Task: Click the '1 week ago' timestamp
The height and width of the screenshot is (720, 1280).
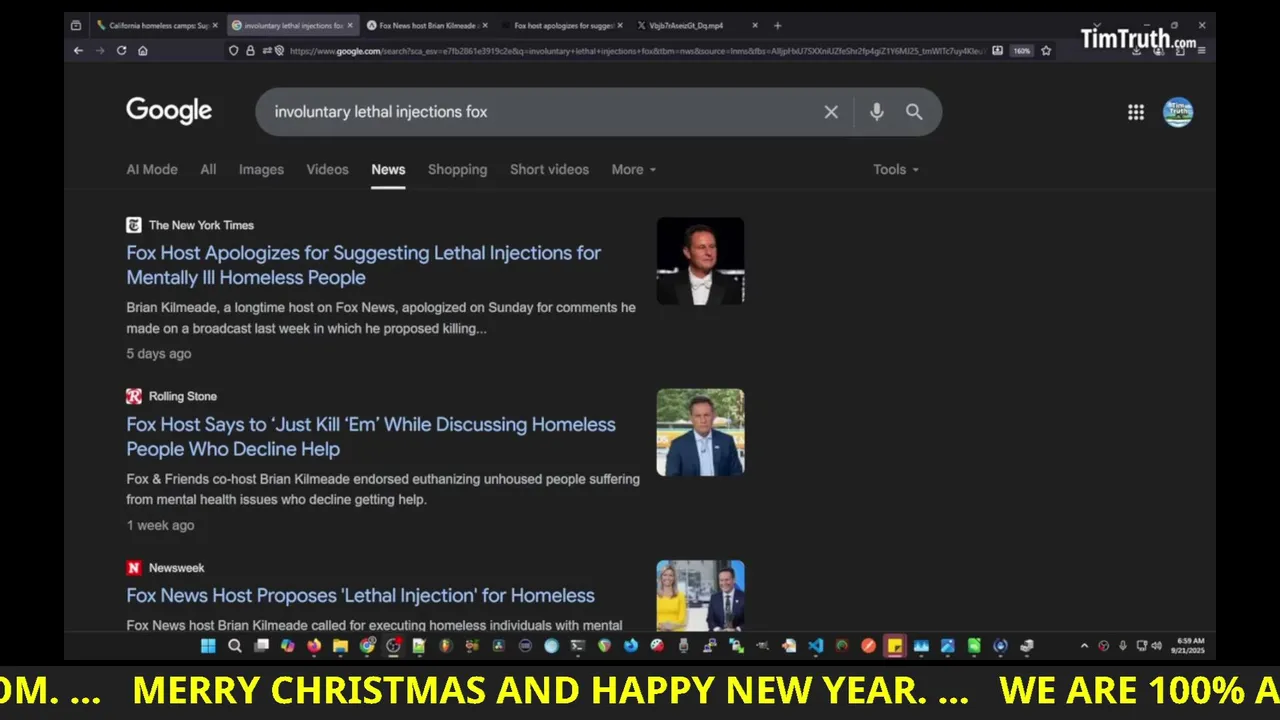Action: pos(160,525)
